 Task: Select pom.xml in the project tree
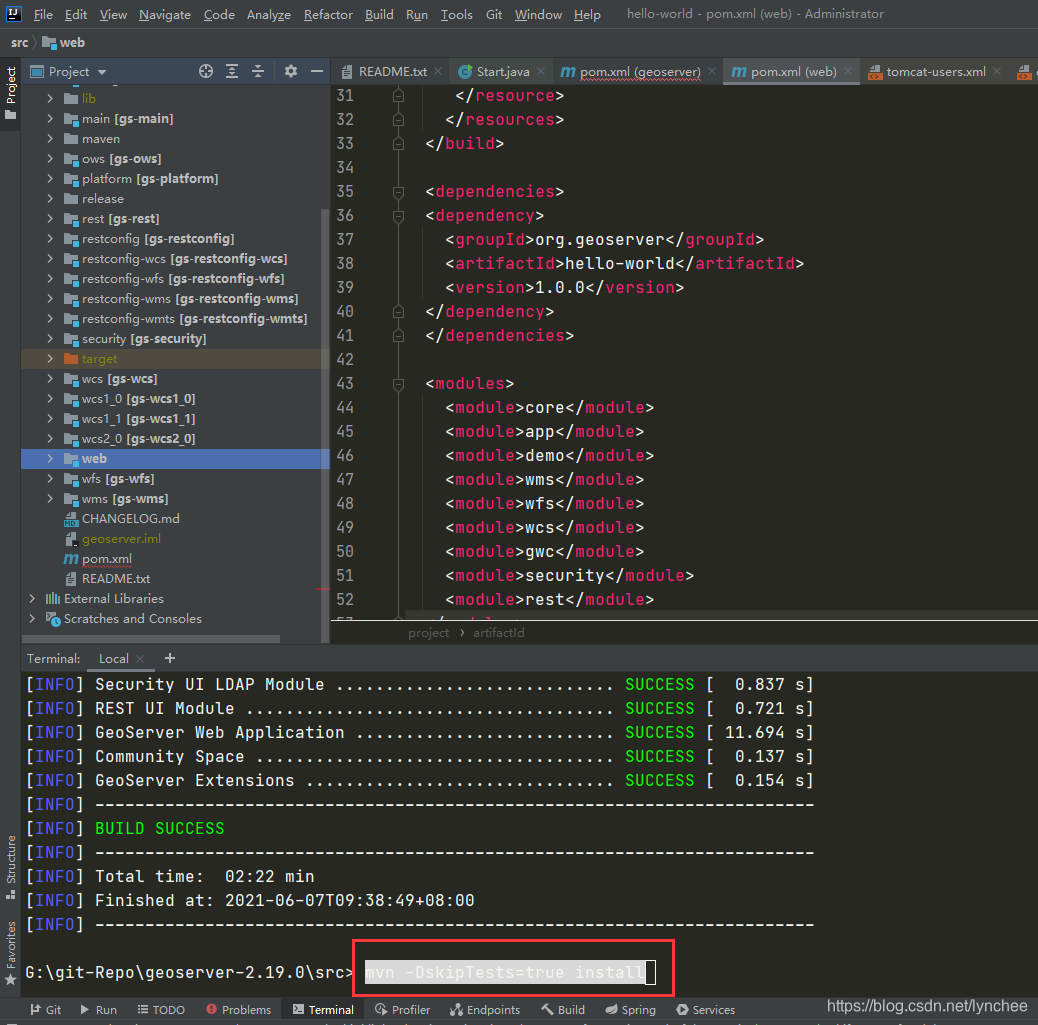[x=107, y=559]
